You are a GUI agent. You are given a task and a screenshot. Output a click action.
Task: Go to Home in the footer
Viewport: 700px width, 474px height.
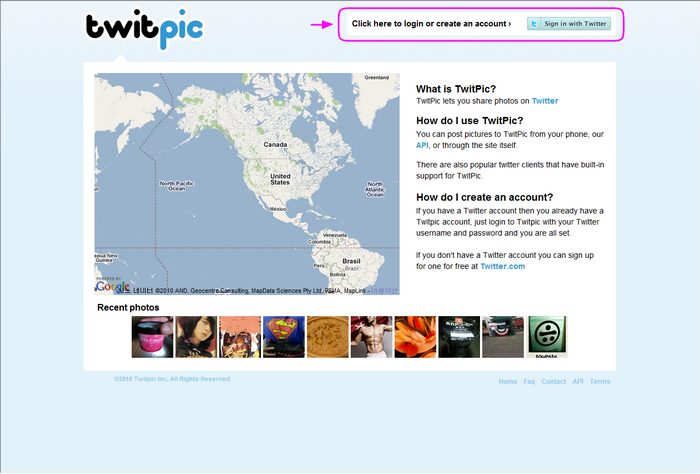508,382
